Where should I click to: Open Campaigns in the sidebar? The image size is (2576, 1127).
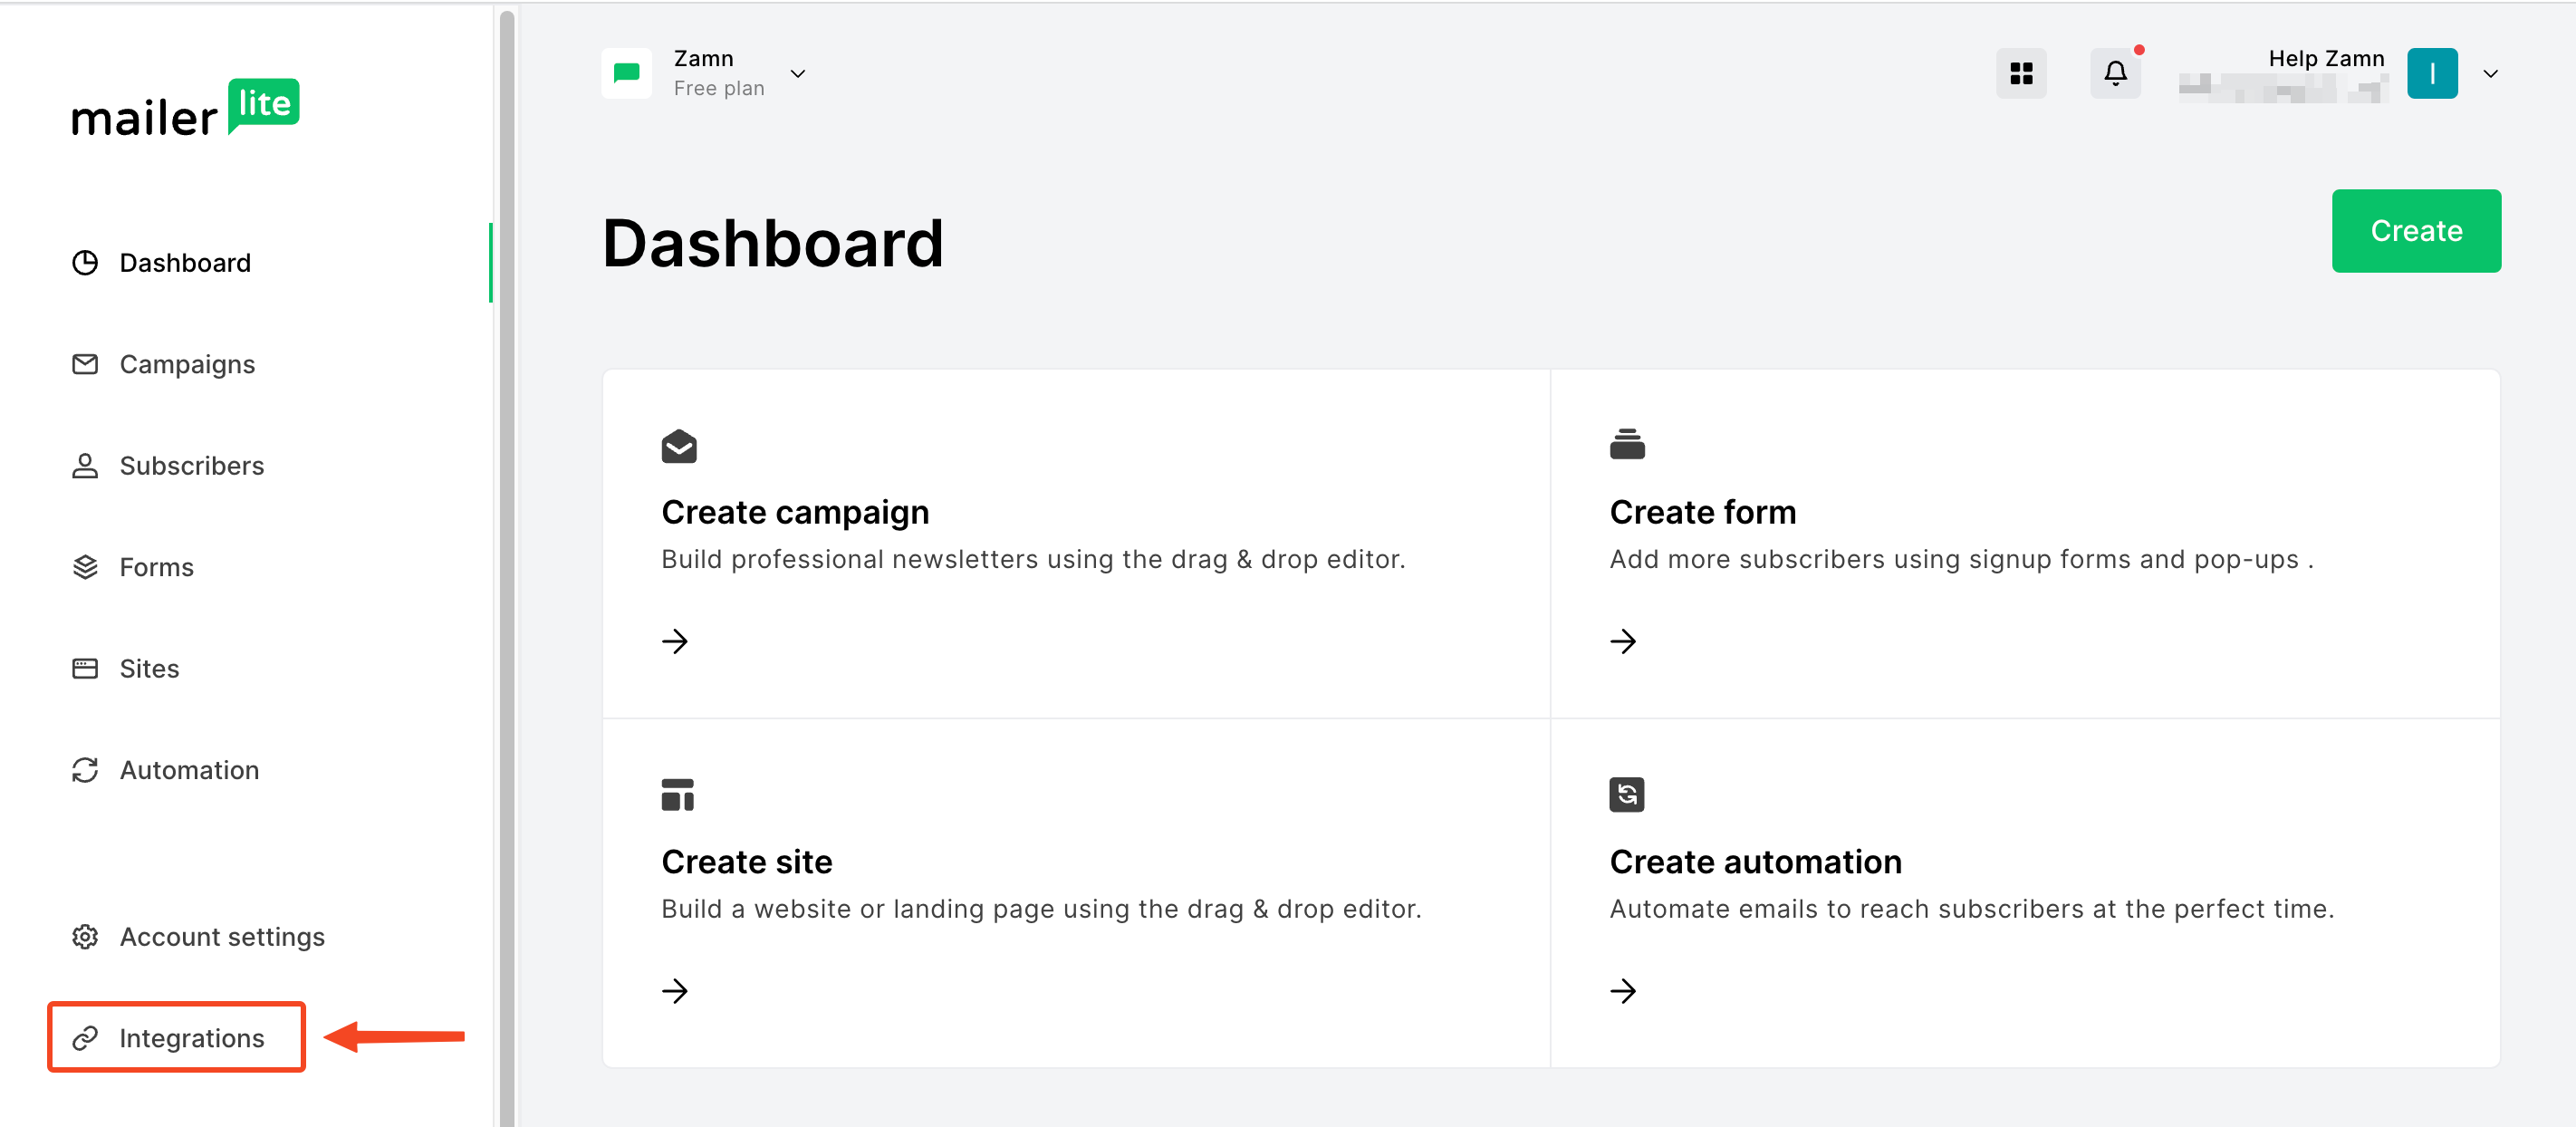[x=187, y=364]
